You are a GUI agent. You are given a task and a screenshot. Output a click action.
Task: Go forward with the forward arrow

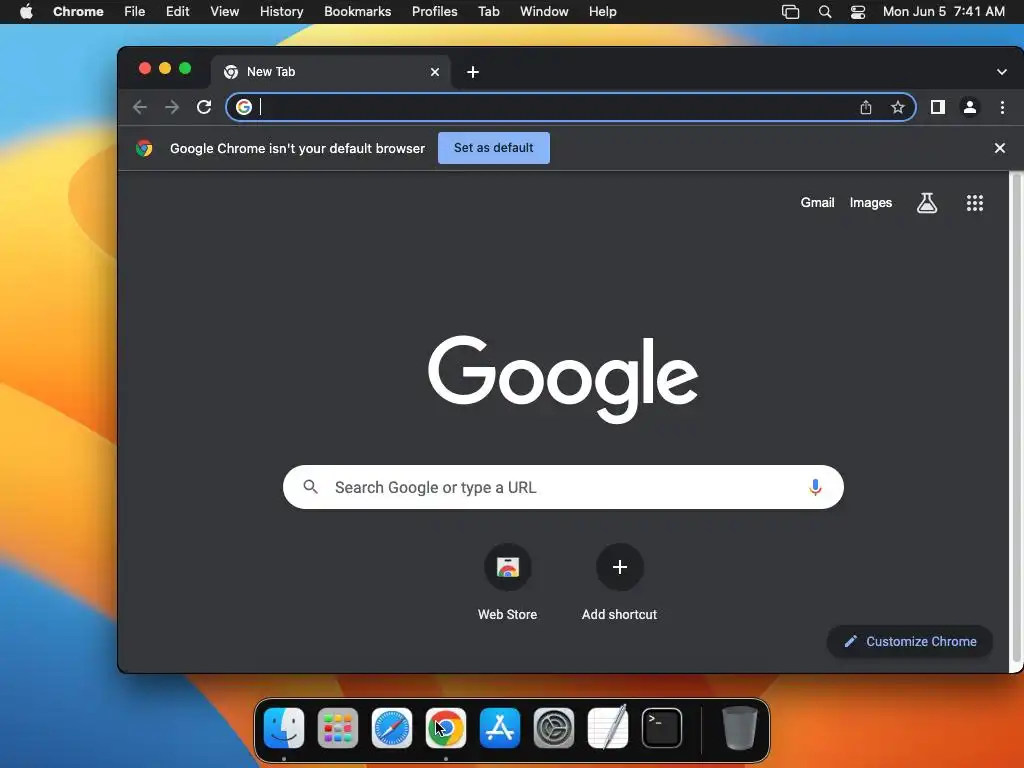(172, 107)
